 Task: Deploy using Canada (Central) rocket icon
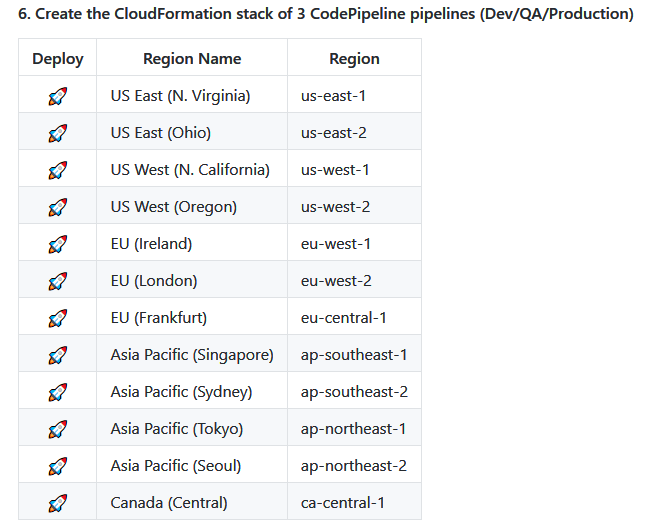(57, 503)
